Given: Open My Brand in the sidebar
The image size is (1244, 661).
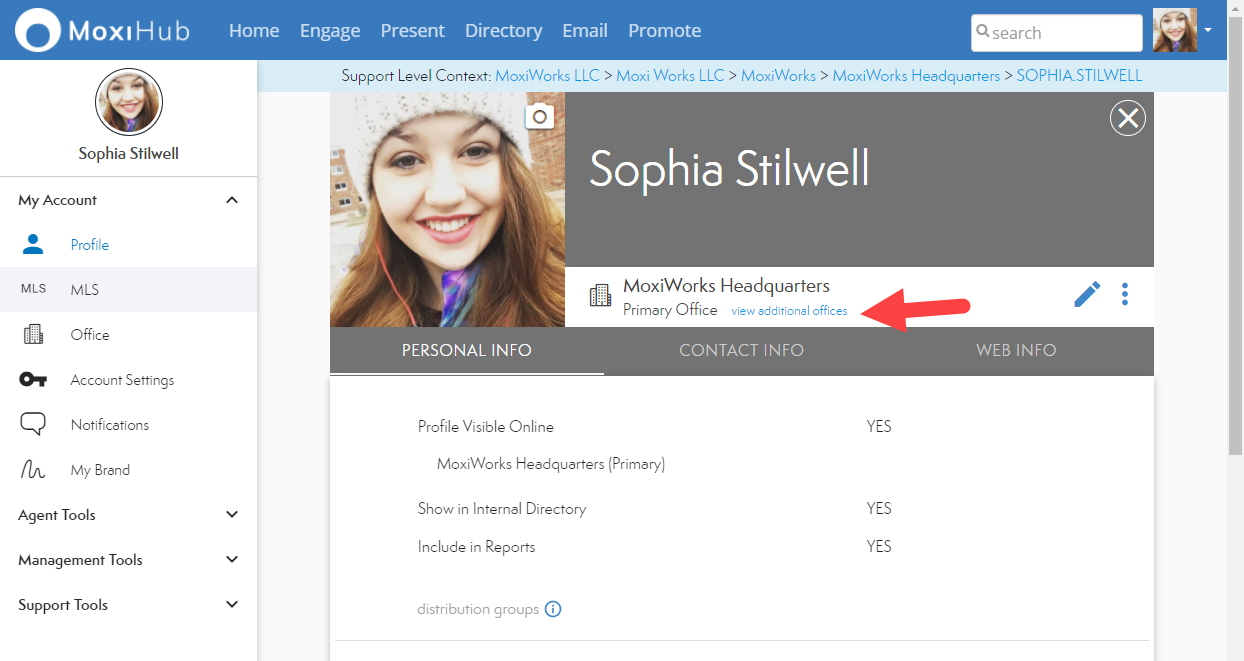Looking at the screenshot, I should [99, 470].
